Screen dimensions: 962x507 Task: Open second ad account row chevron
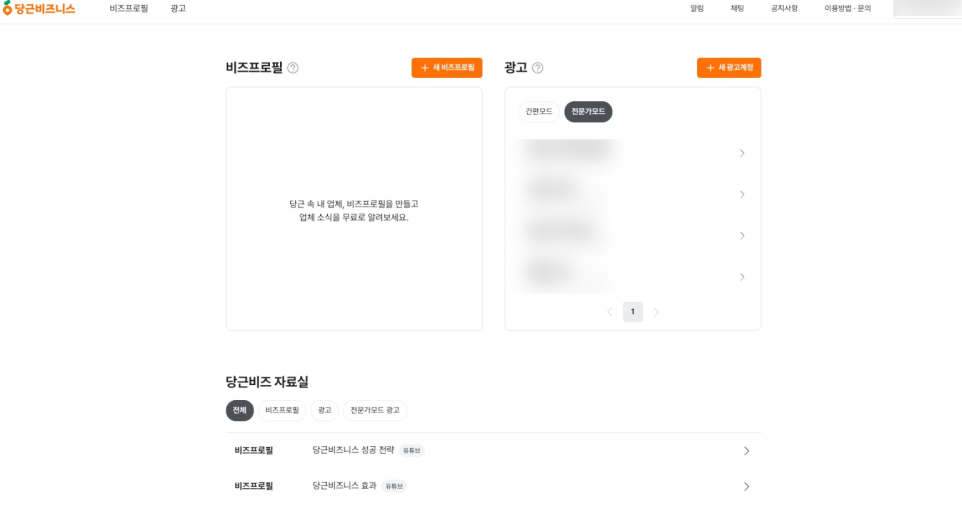click(x=742, y=195)
